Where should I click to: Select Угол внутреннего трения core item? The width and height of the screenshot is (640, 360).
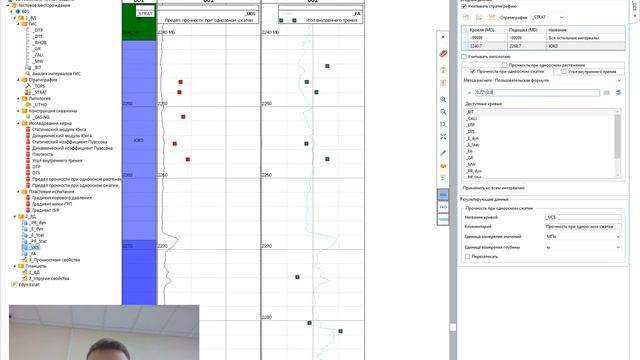pos(57,160)
